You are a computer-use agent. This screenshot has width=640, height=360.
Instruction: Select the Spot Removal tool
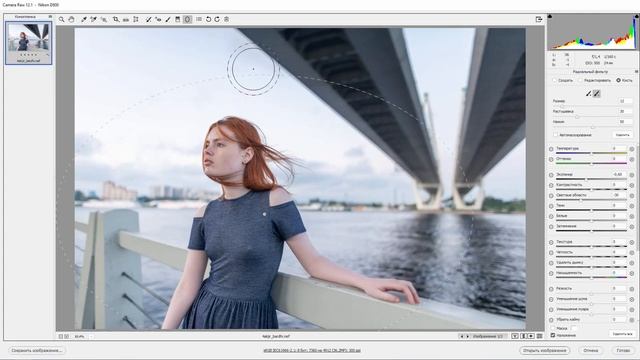pyautogui.click(x=149, y=19)
